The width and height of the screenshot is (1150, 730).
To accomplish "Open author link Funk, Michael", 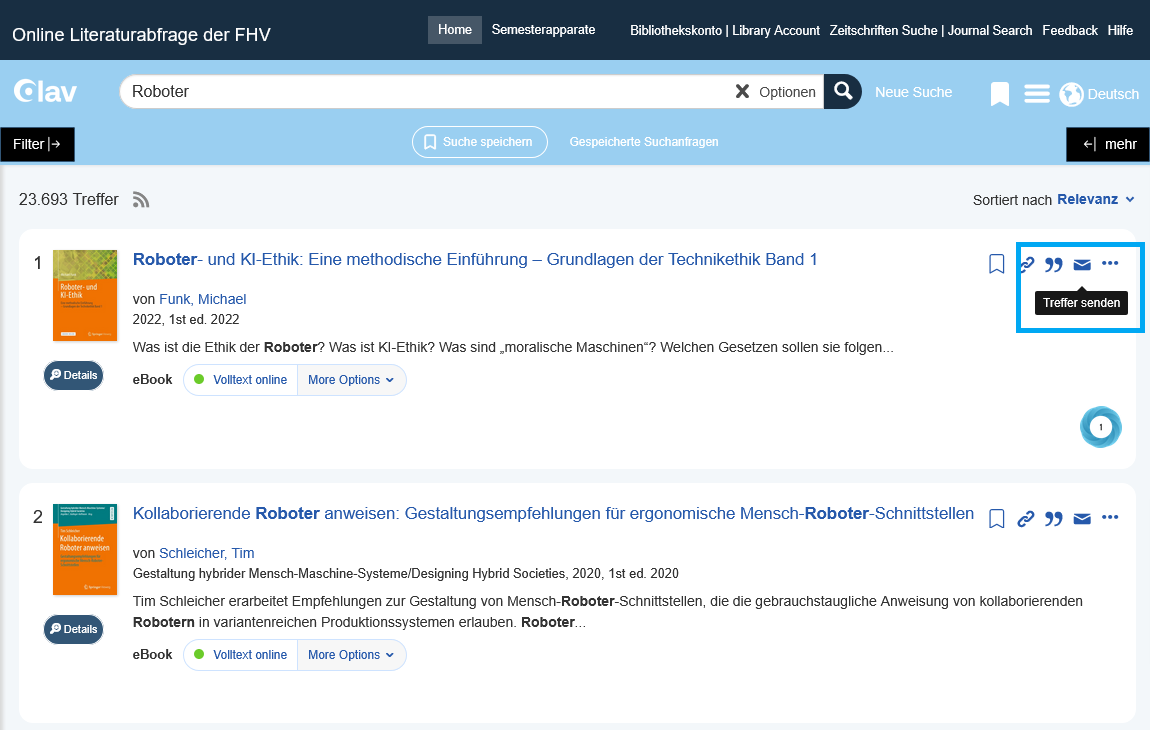I will point(202,299).
